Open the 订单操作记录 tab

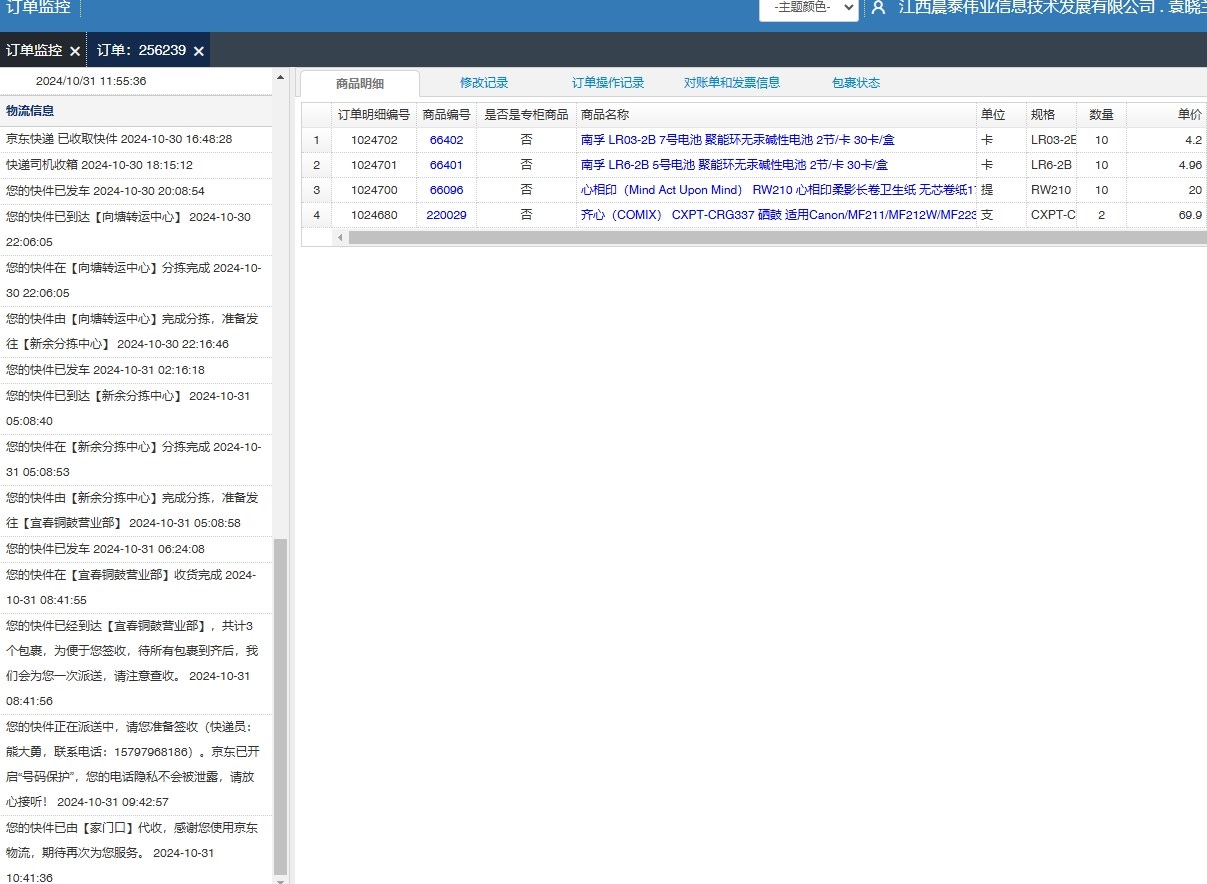[608, 83]
